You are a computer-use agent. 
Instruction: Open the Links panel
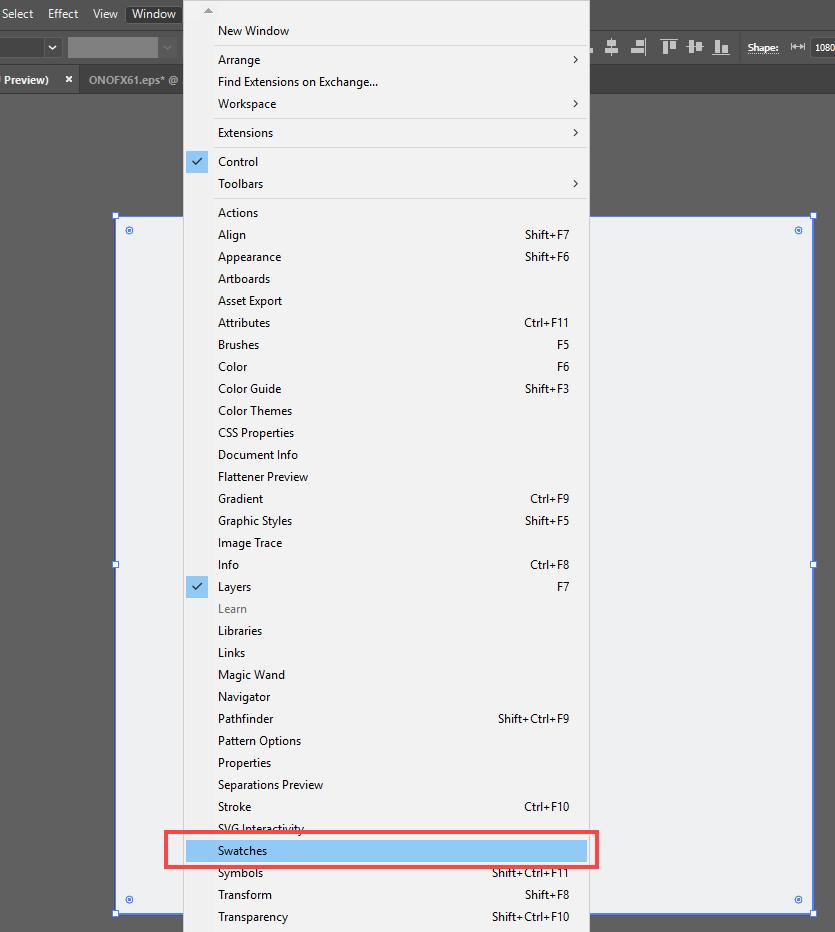tap(386, 653)
